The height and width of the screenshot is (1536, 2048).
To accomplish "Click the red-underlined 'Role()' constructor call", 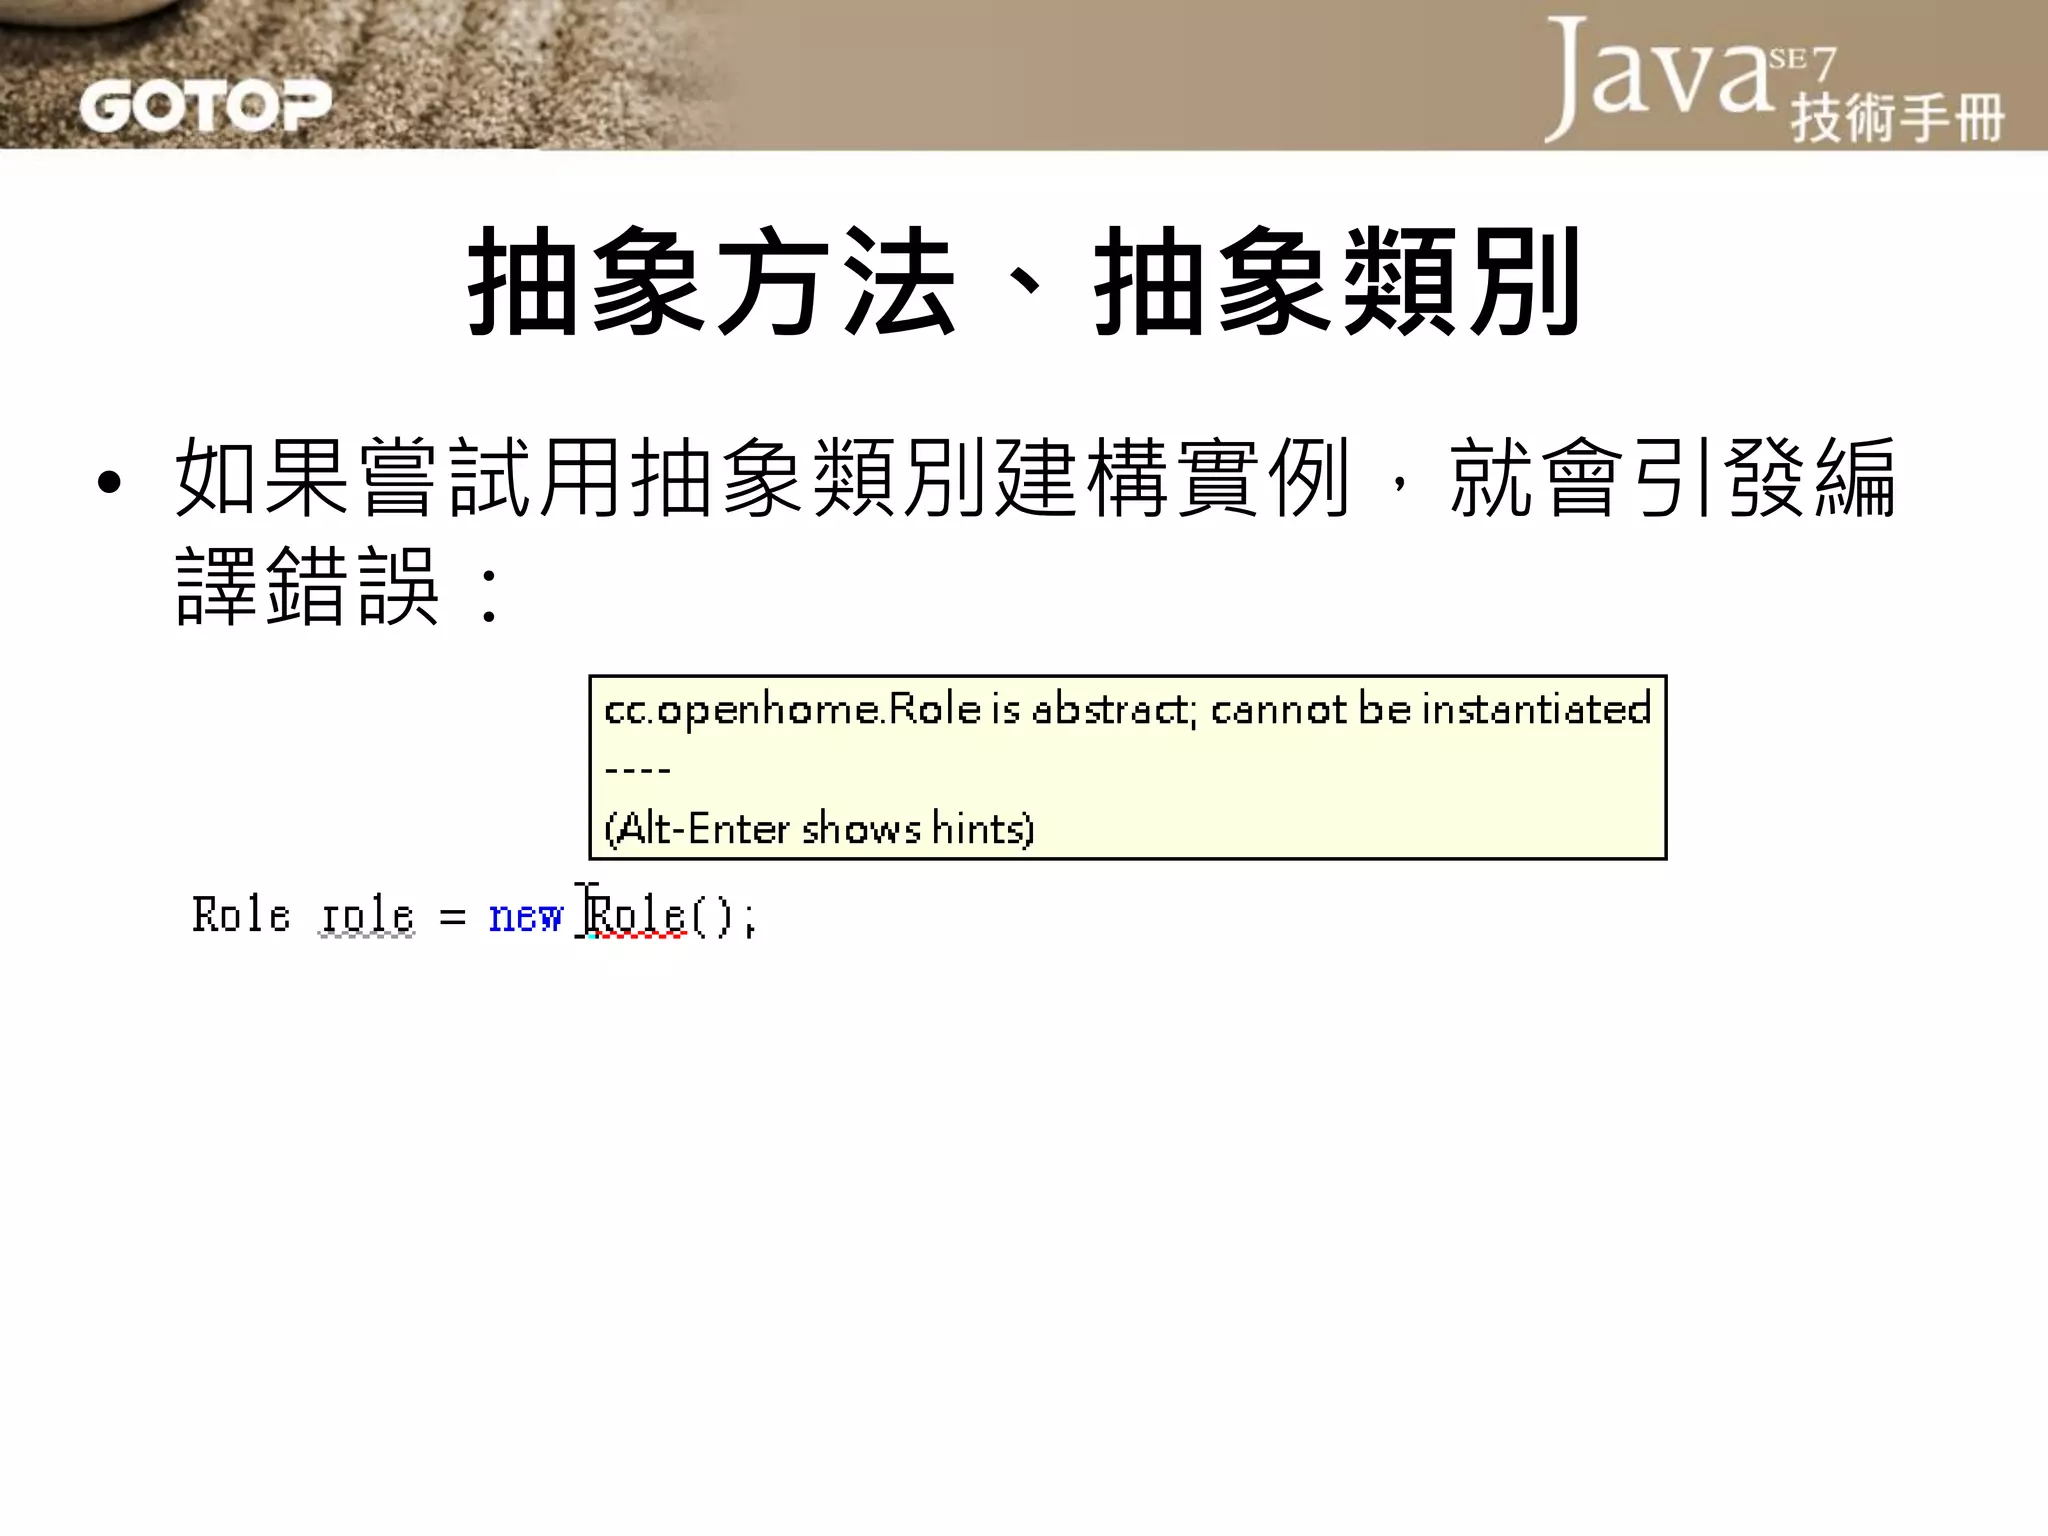I will [x=663, y=916].
